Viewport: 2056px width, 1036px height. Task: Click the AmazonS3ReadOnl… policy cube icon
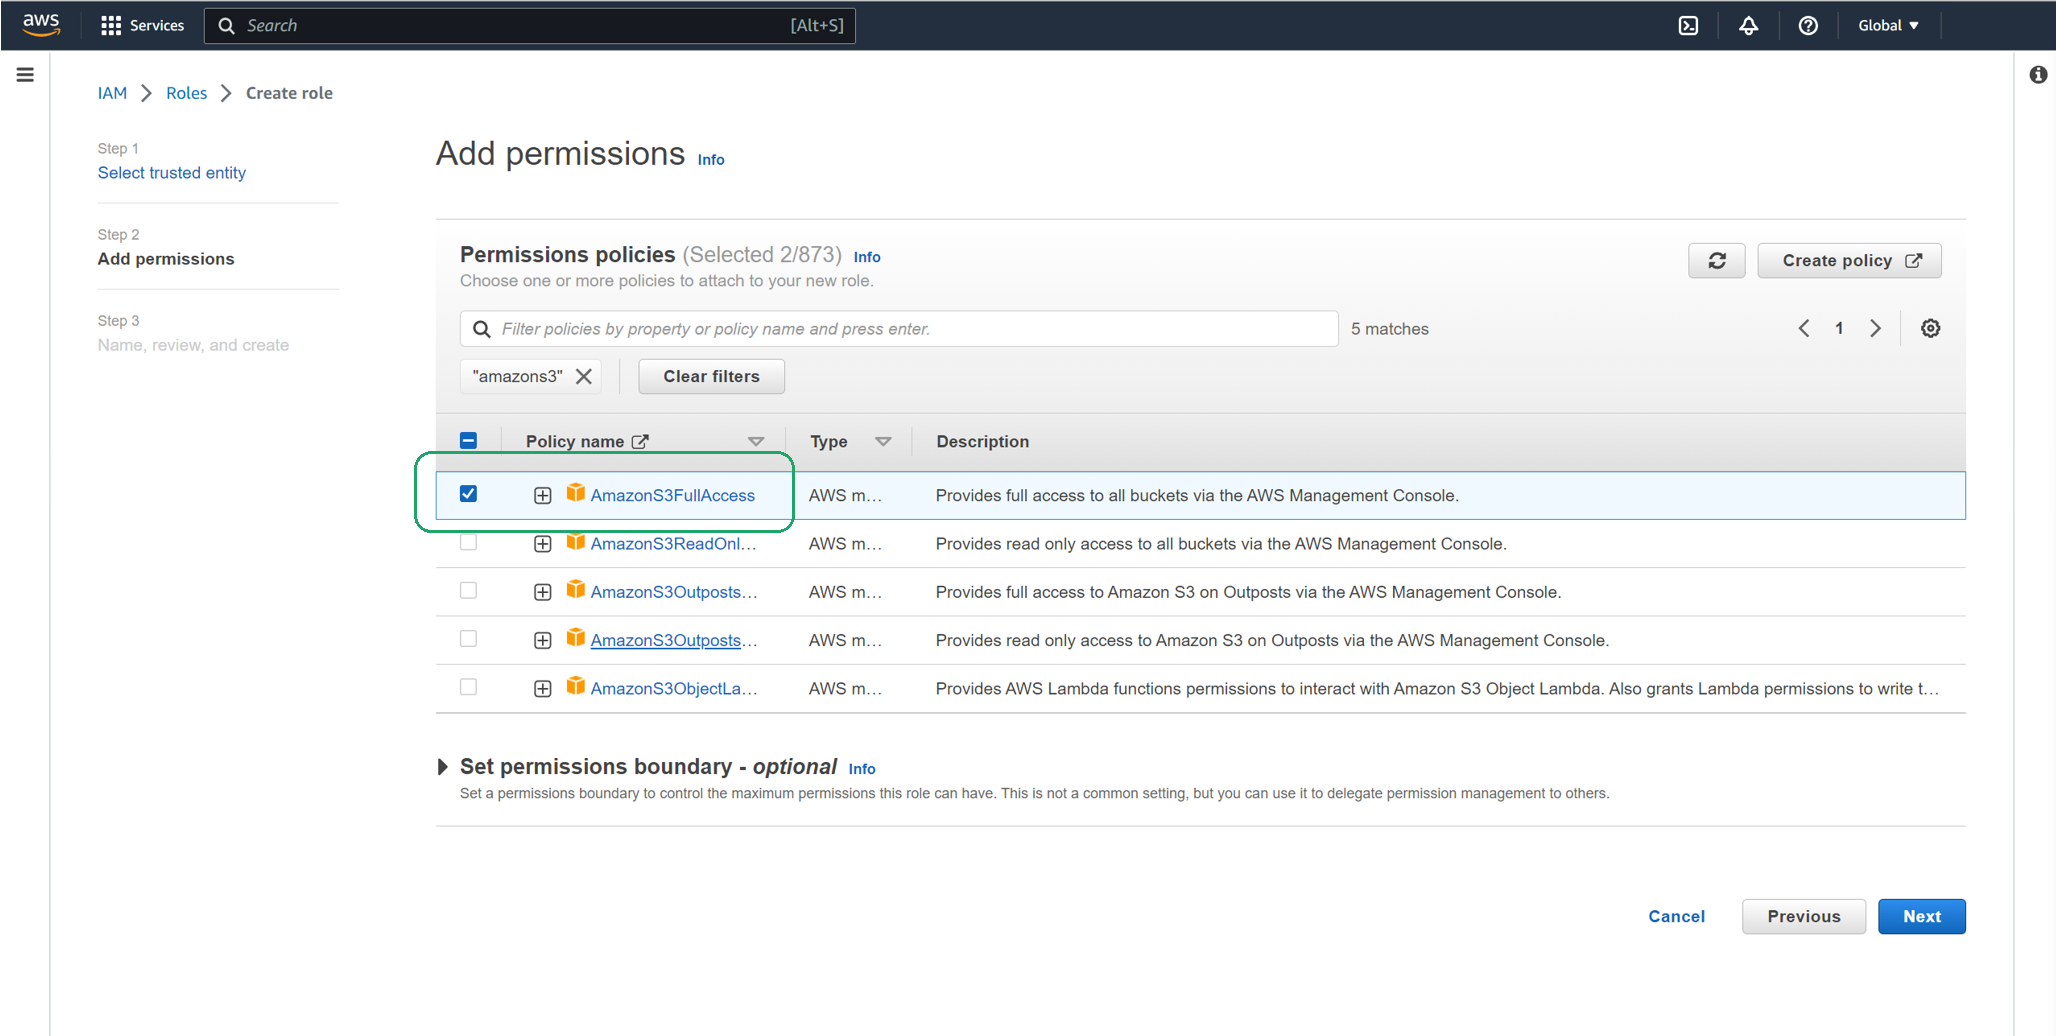[575, 542]
